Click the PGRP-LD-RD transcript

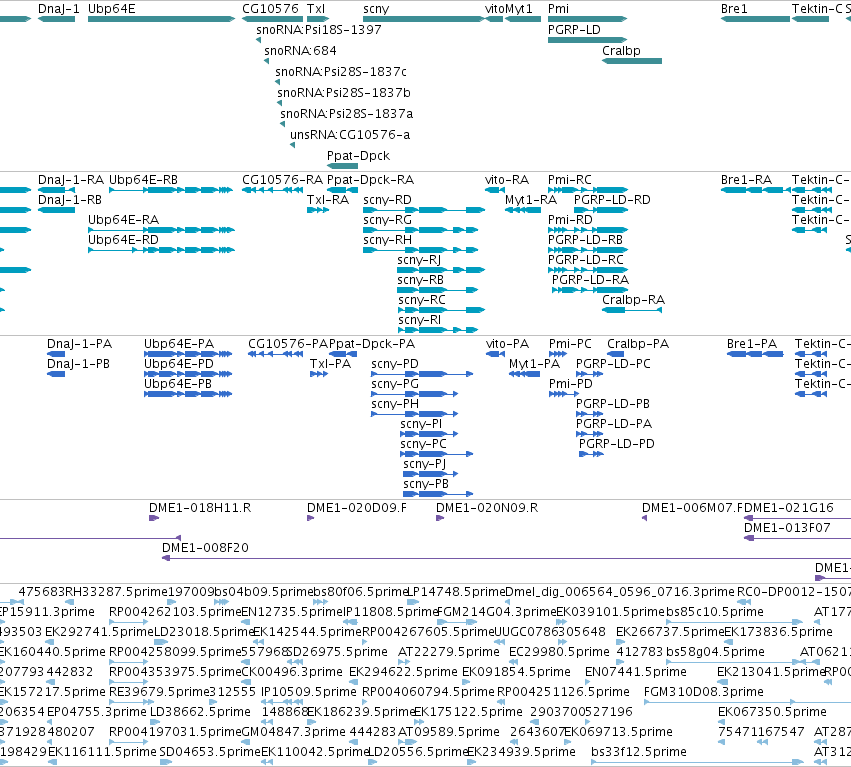[601, 210]
